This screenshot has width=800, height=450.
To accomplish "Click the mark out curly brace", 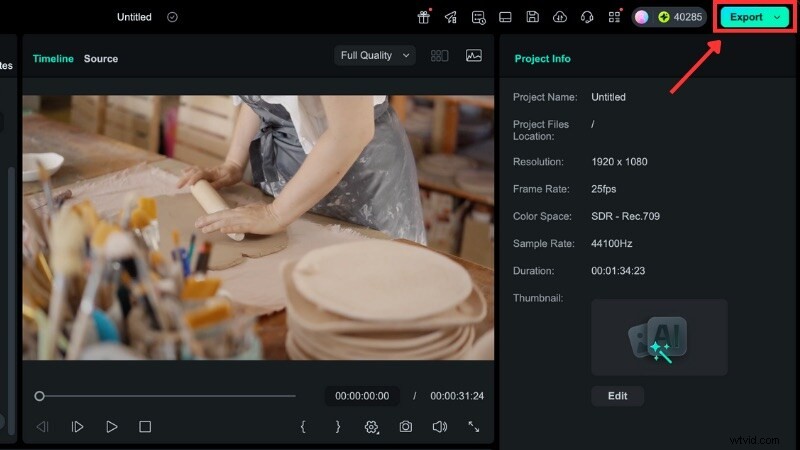I will 337,427.
